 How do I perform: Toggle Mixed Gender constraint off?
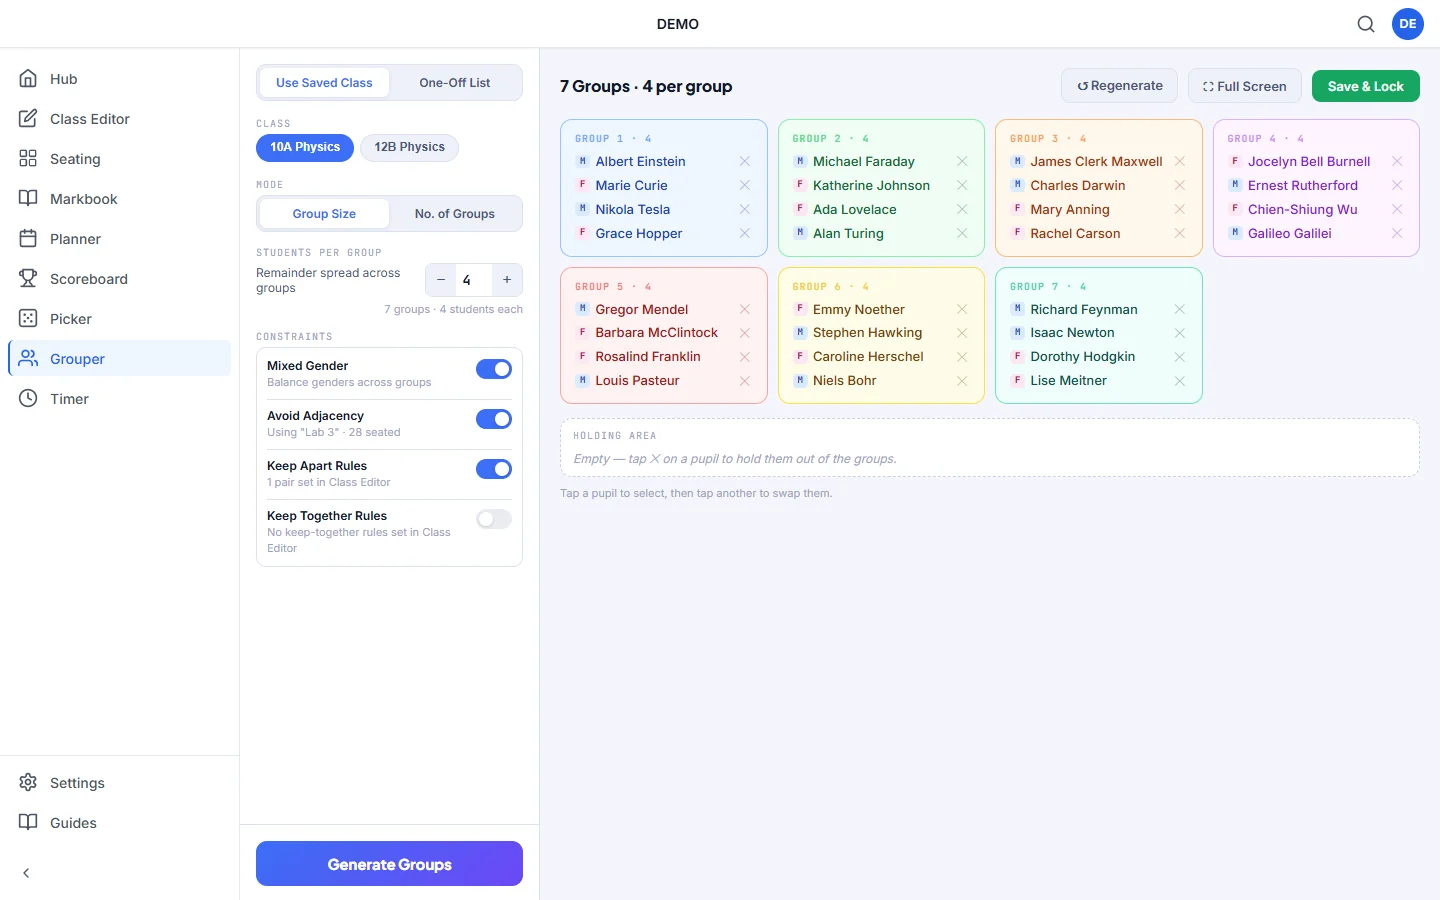(494, 369)
